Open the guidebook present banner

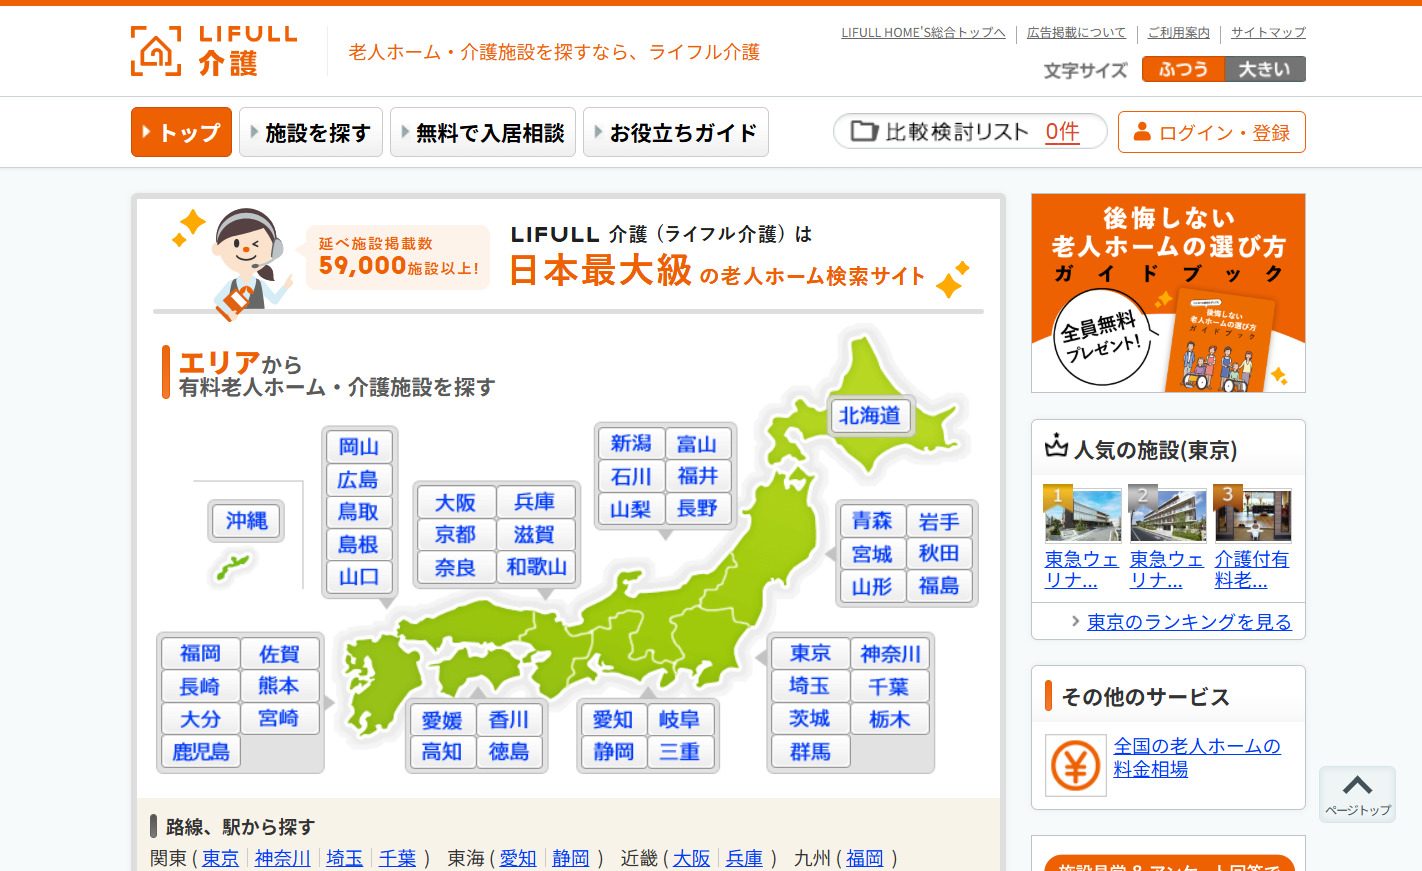(x=1168, y=293)
